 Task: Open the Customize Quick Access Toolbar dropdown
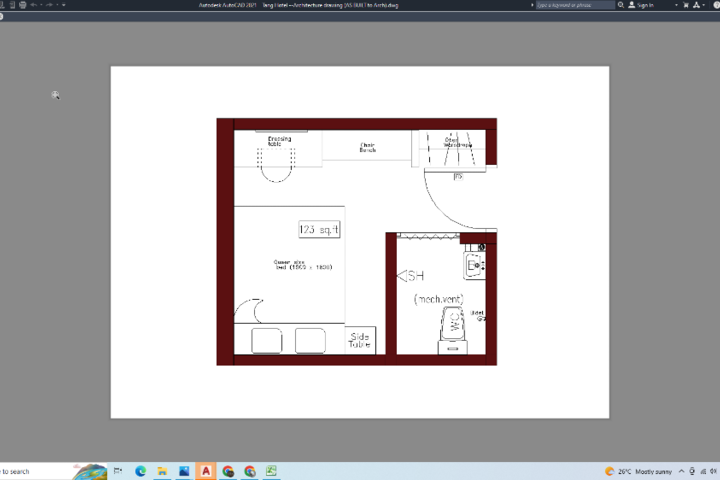click(x=64, y=5)
